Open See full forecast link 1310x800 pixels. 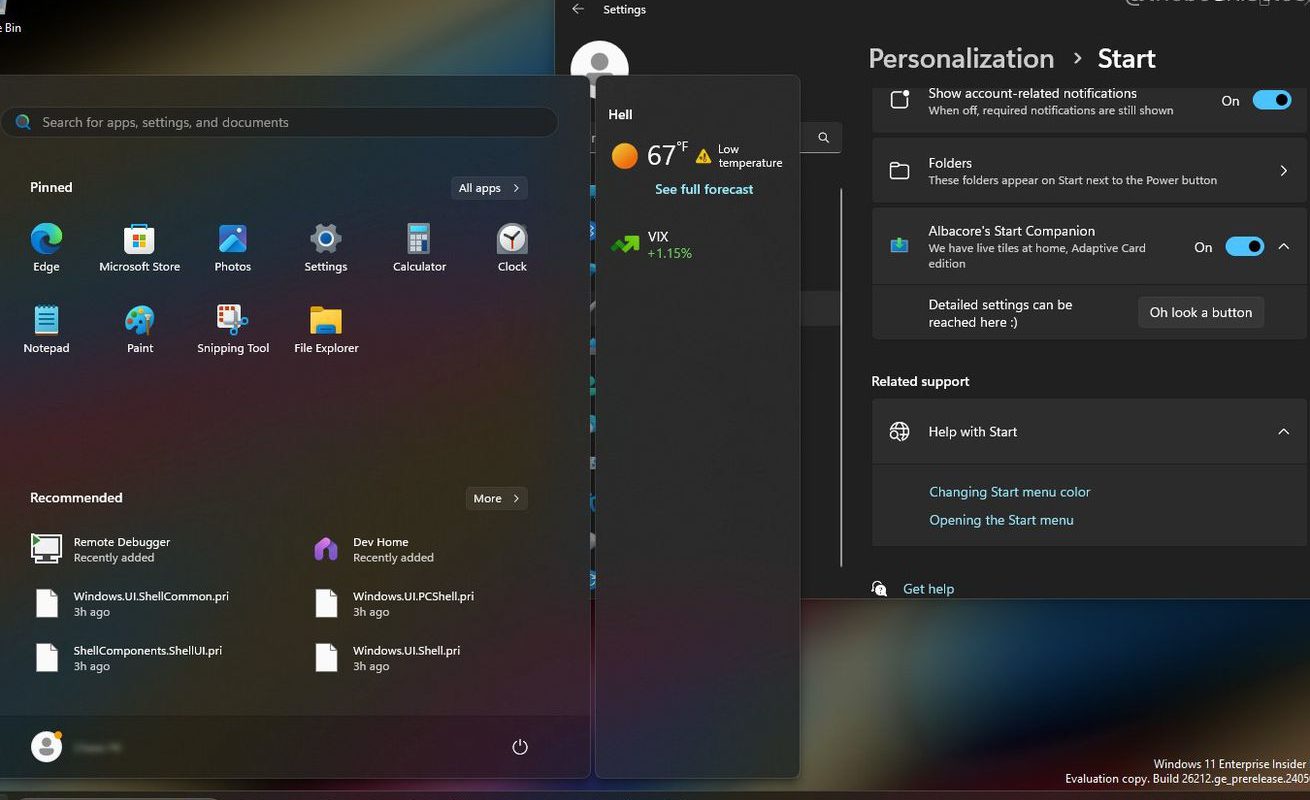pos(704,189)
